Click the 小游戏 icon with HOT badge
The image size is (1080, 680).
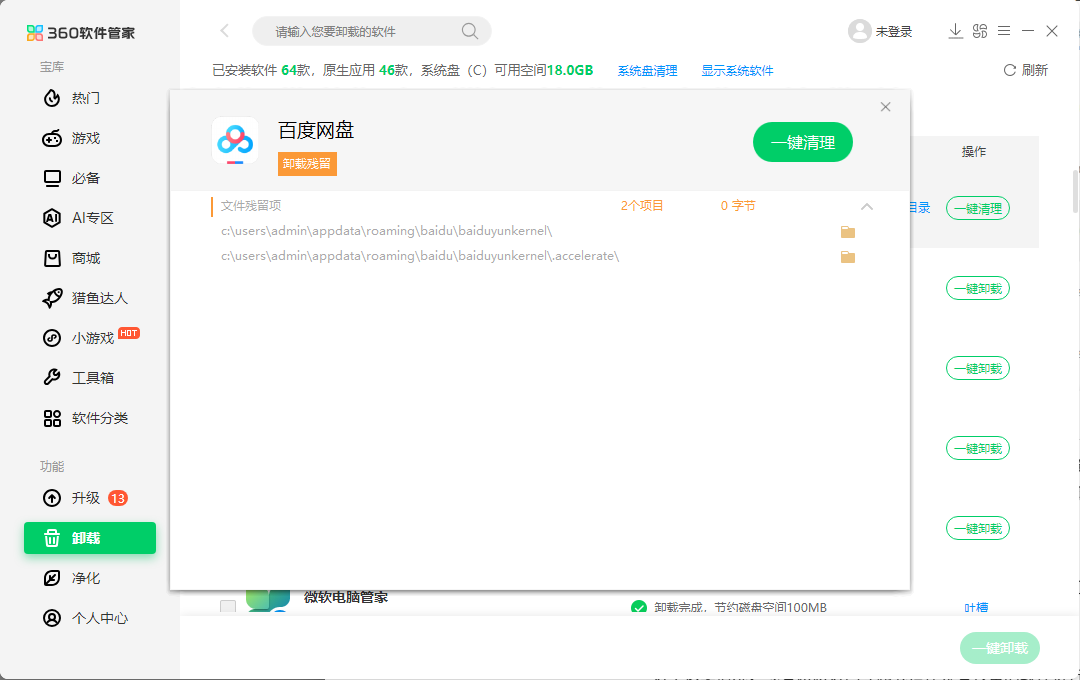pyautogui.click(x=51, y=338)
